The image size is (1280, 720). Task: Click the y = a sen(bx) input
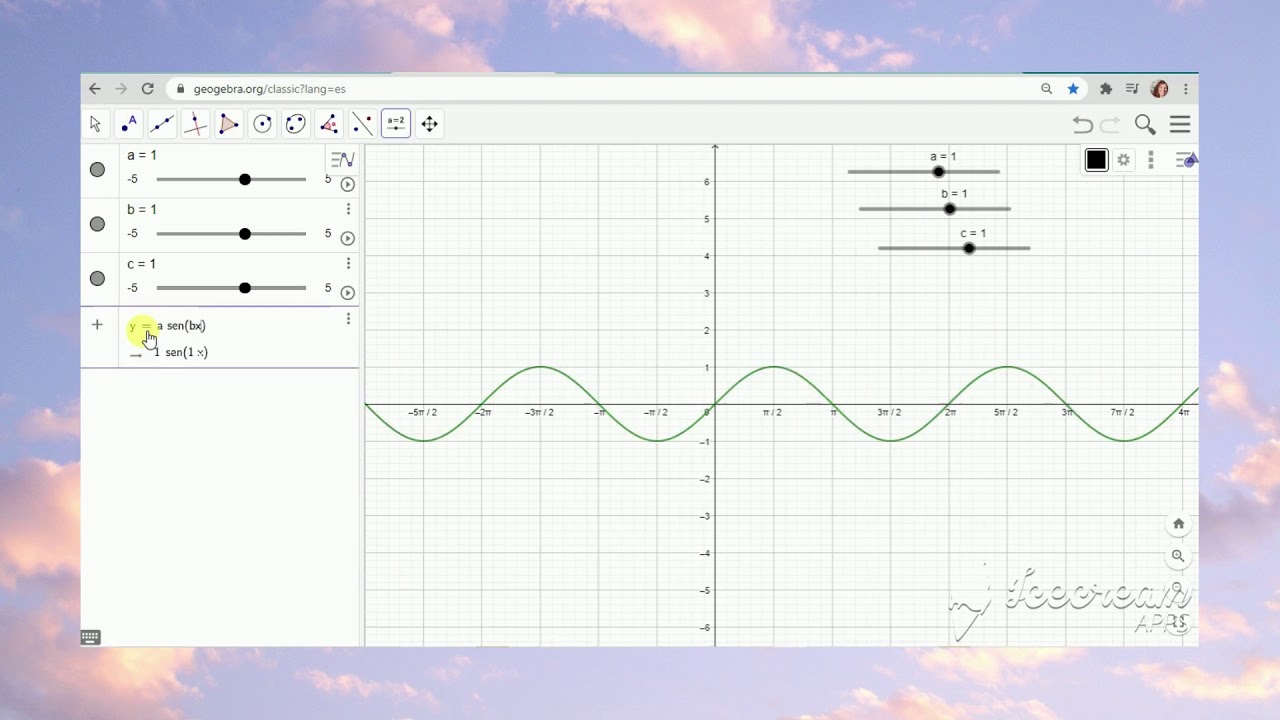168,326
